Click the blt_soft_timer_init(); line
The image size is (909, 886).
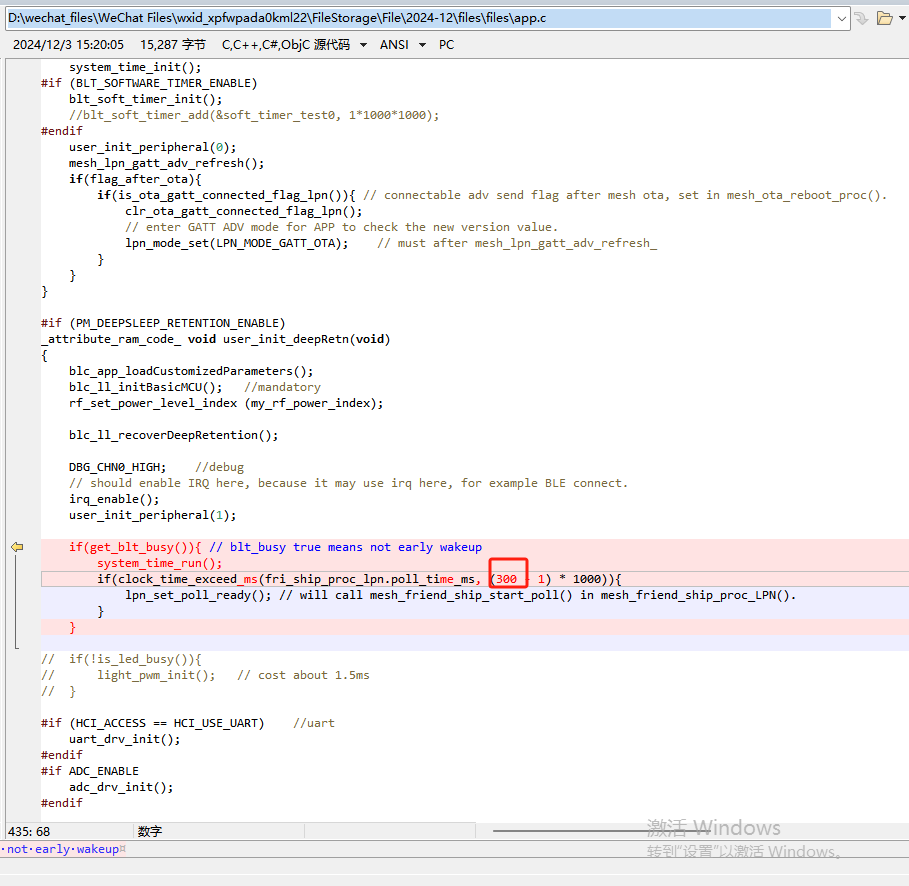146,99
